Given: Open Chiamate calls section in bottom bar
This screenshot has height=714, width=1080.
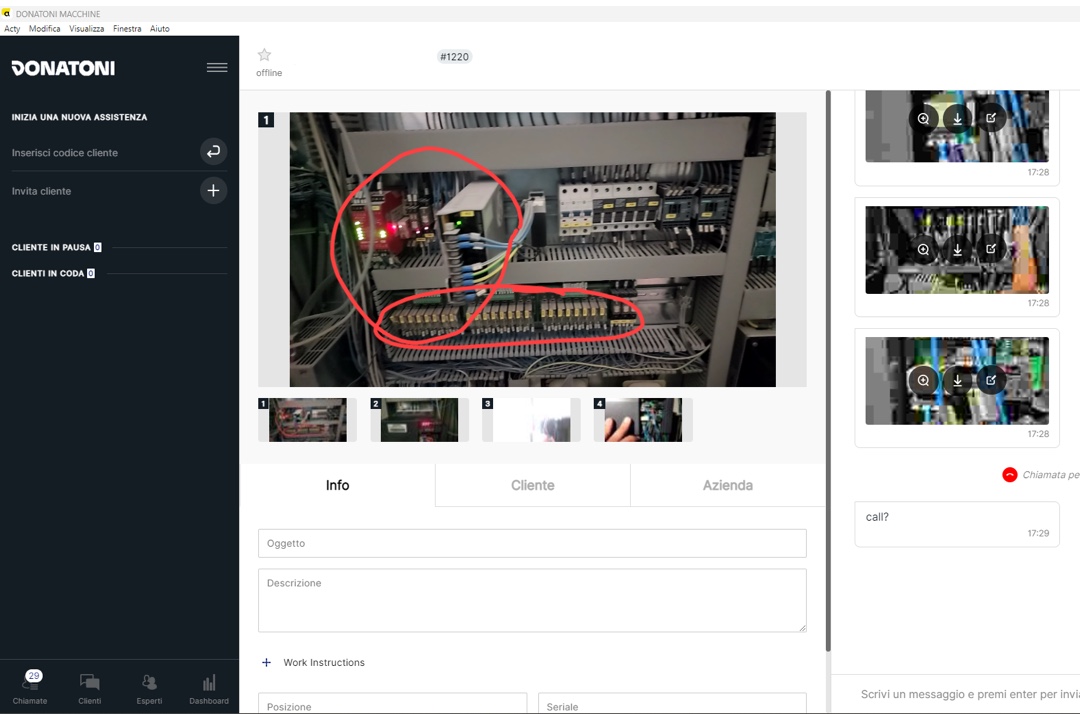Looking at the screenshot, I should point(30,687).
